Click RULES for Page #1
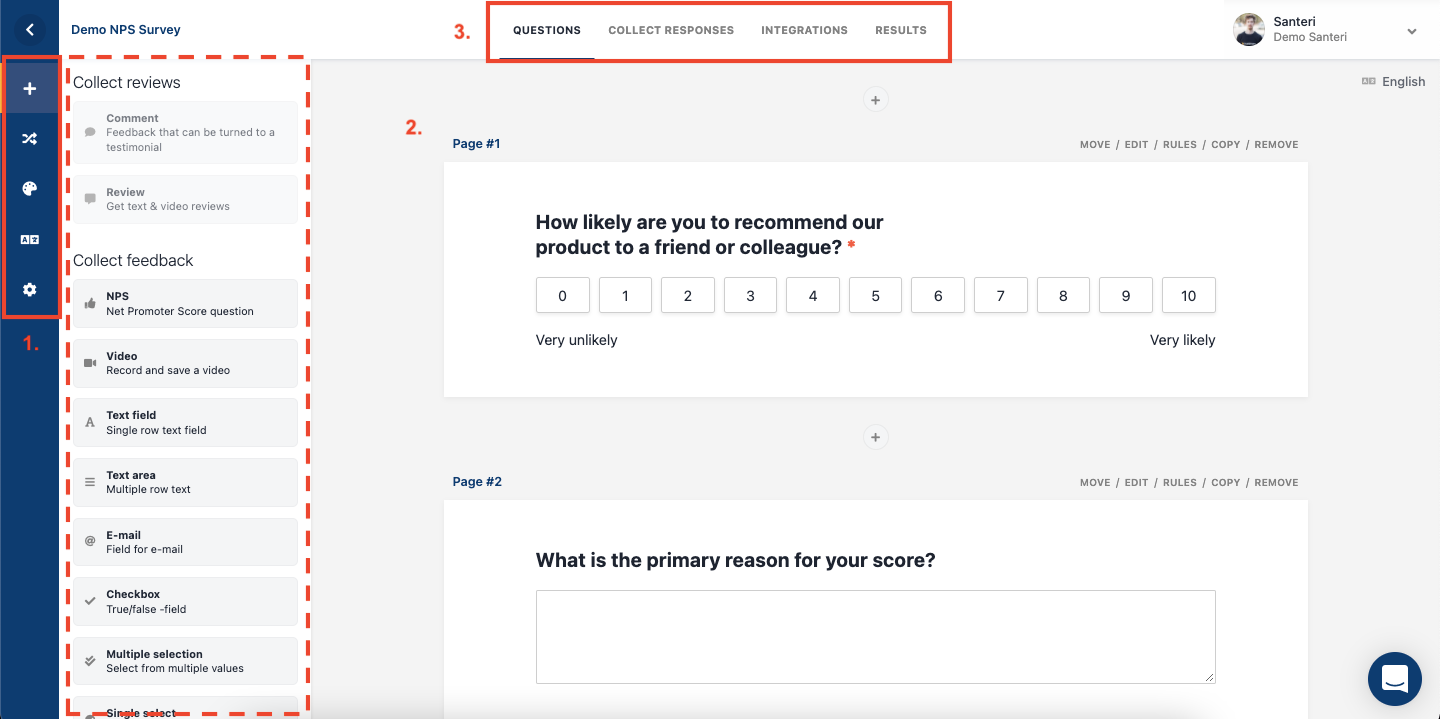1440x719 pixels. 1180,145
